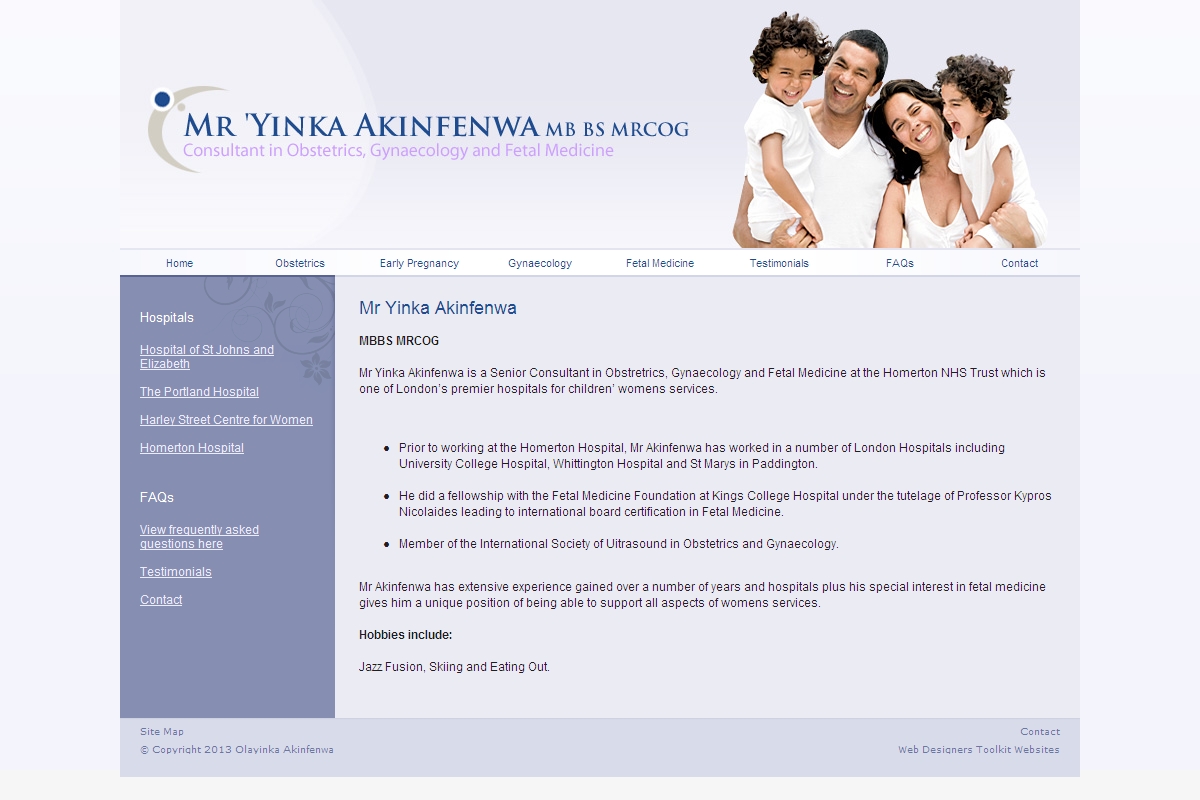The width and height of the screenshot is (1200, 800).
Task: Open the Obstetrics navigation item
Action: [300, 263]
